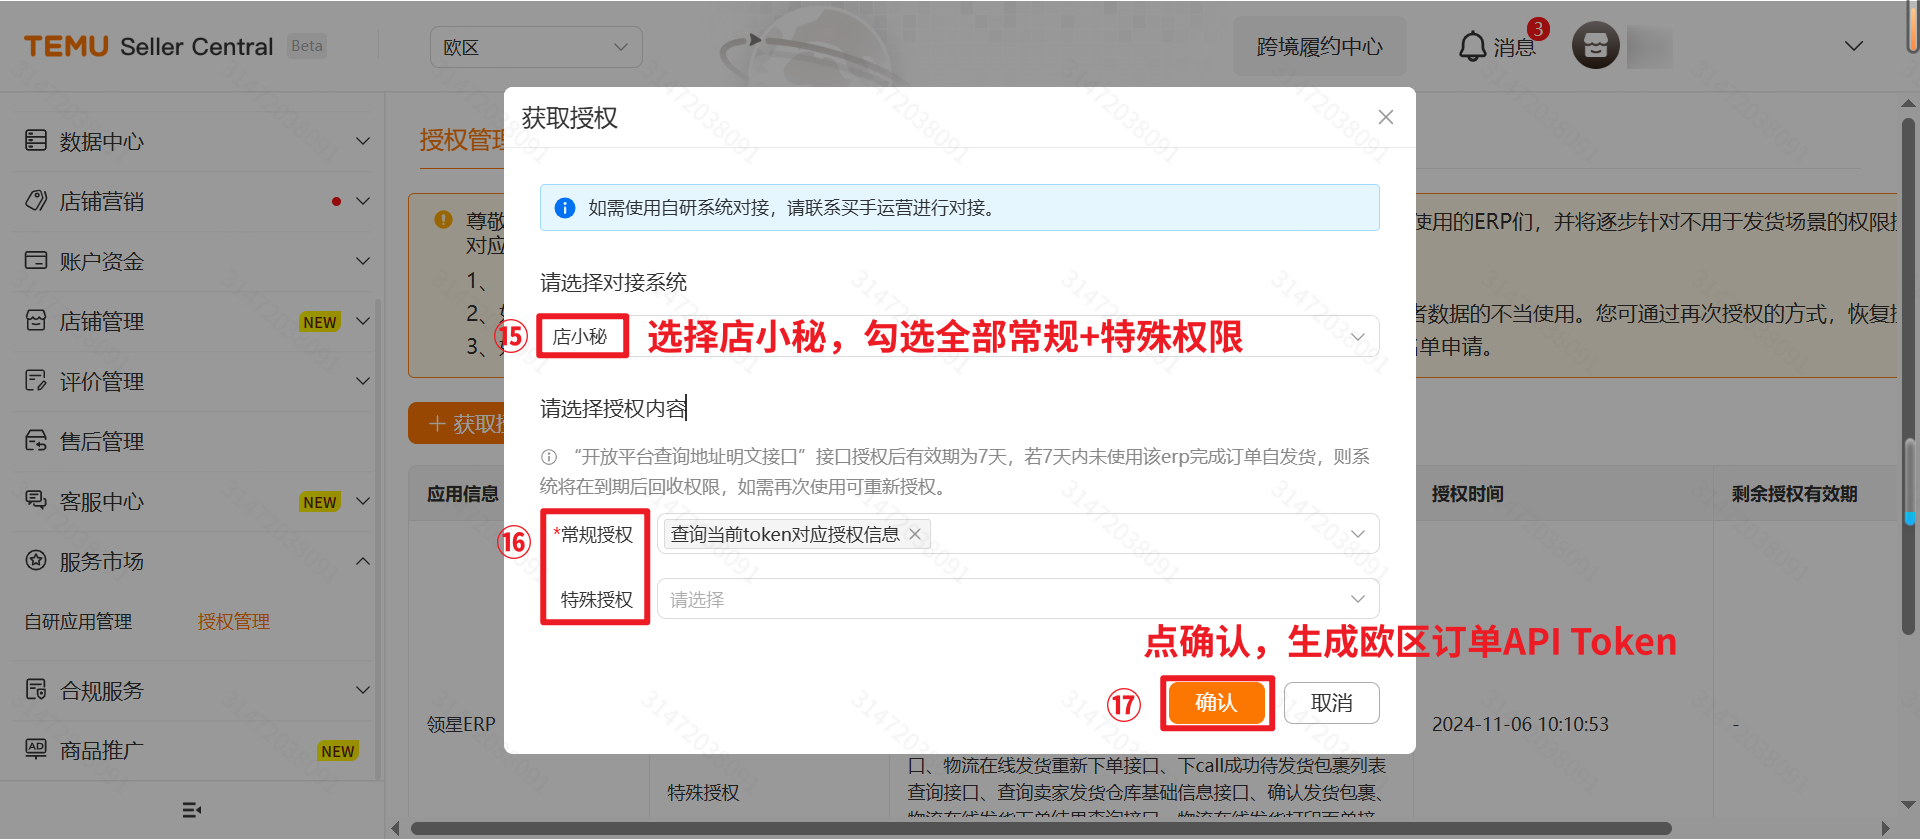Click the 店铺营销 sidebar icon
The image size is (1920, 839).
[36, 201]
